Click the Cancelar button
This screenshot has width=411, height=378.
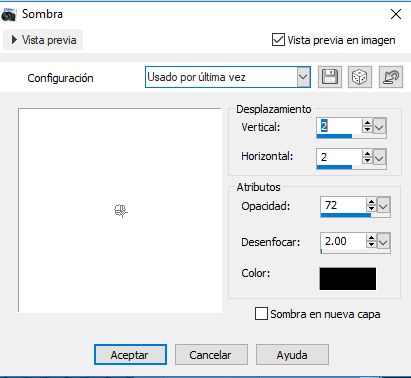click(211, 355)
